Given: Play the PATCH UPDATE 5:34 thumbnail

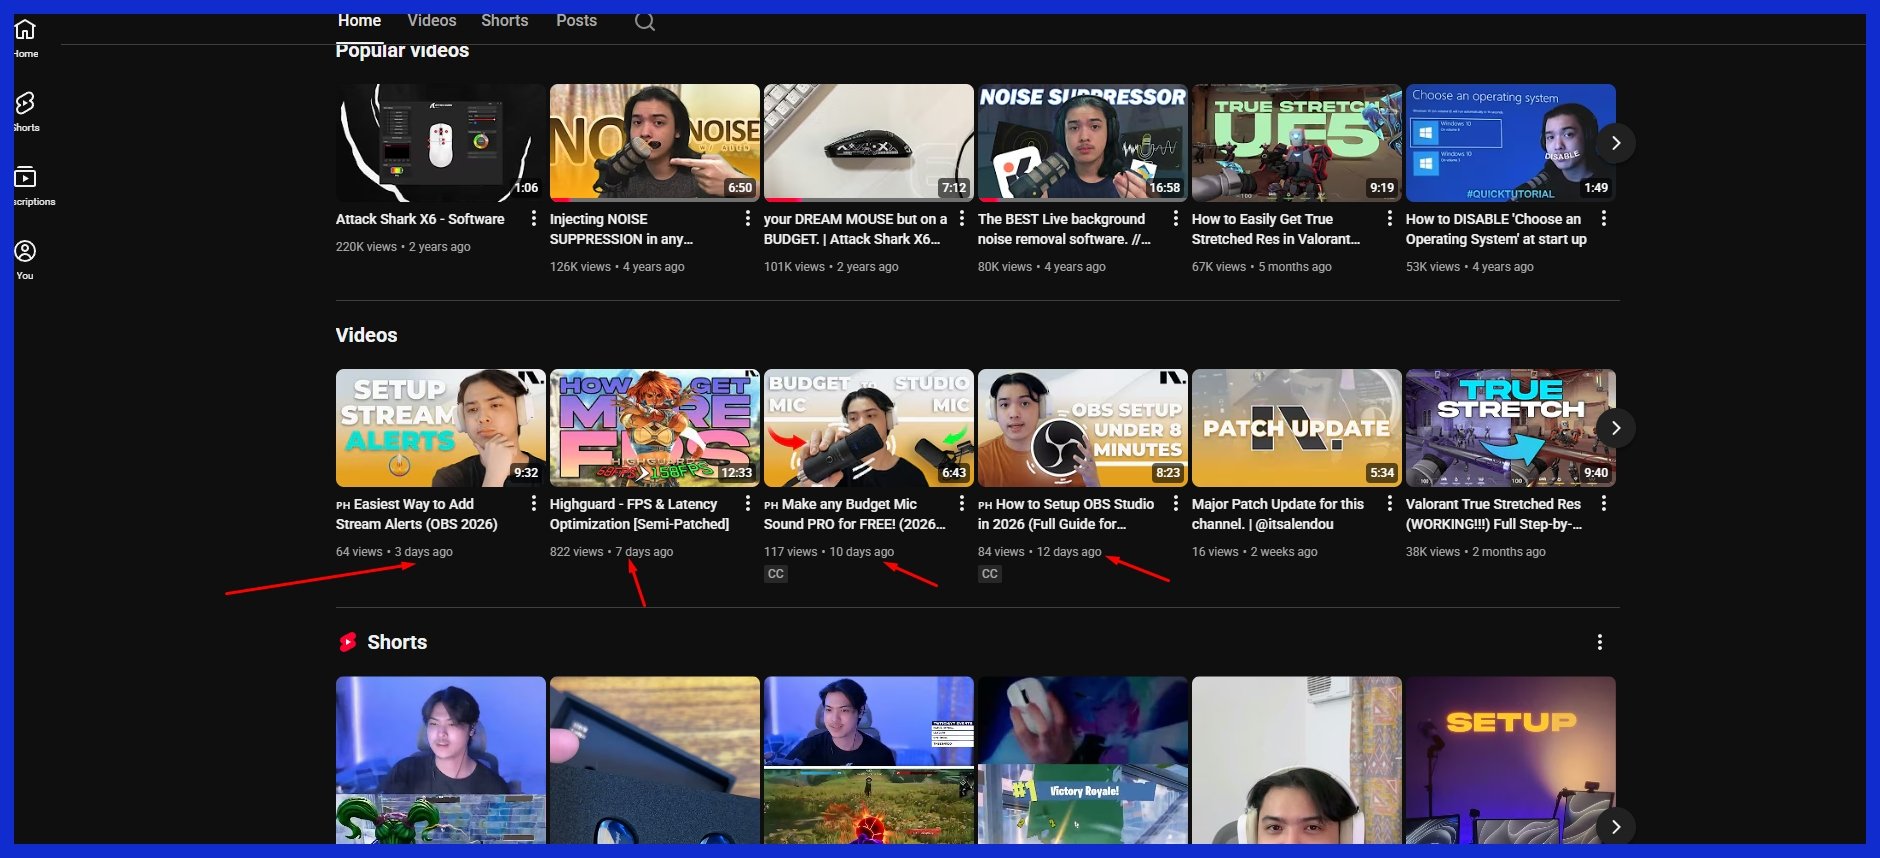Looking at the screenshot, I should point(1297,428).
